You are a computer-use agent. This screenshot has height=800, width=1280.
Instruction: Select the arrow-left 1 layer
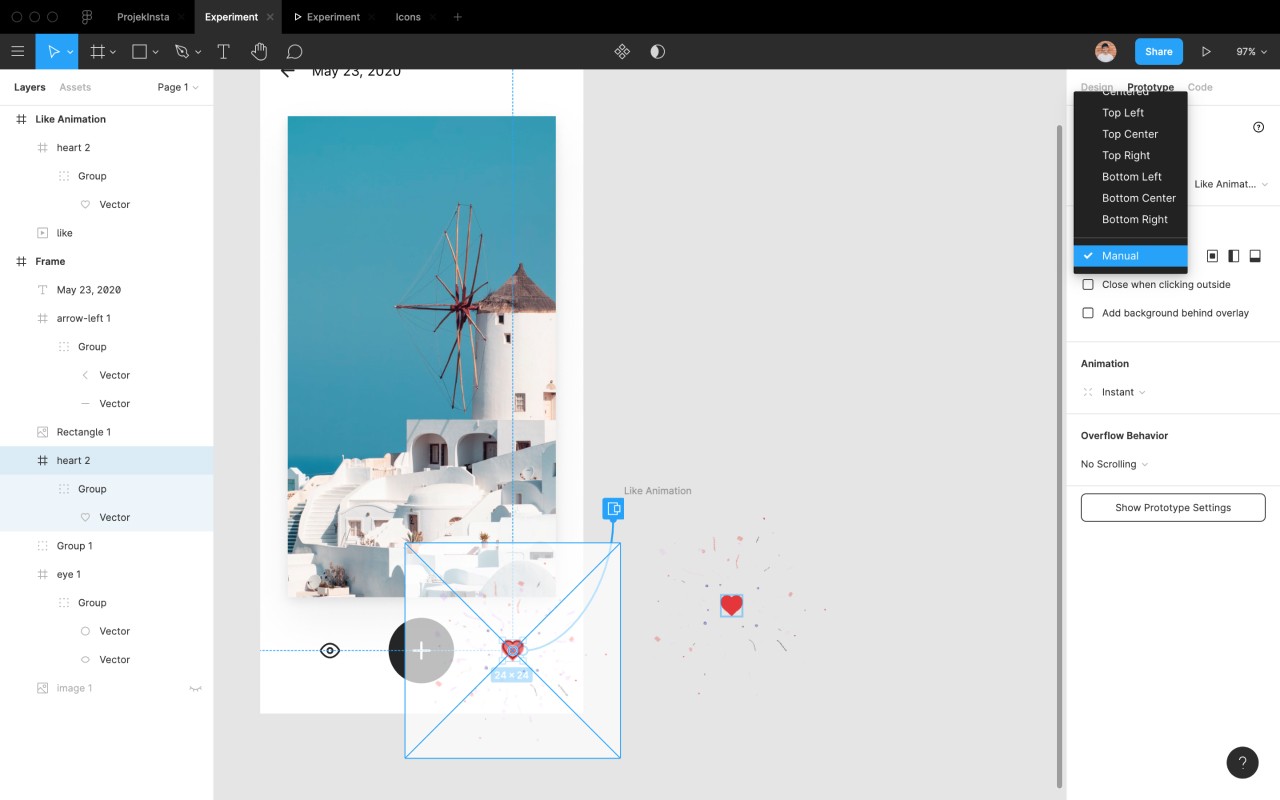106,318
